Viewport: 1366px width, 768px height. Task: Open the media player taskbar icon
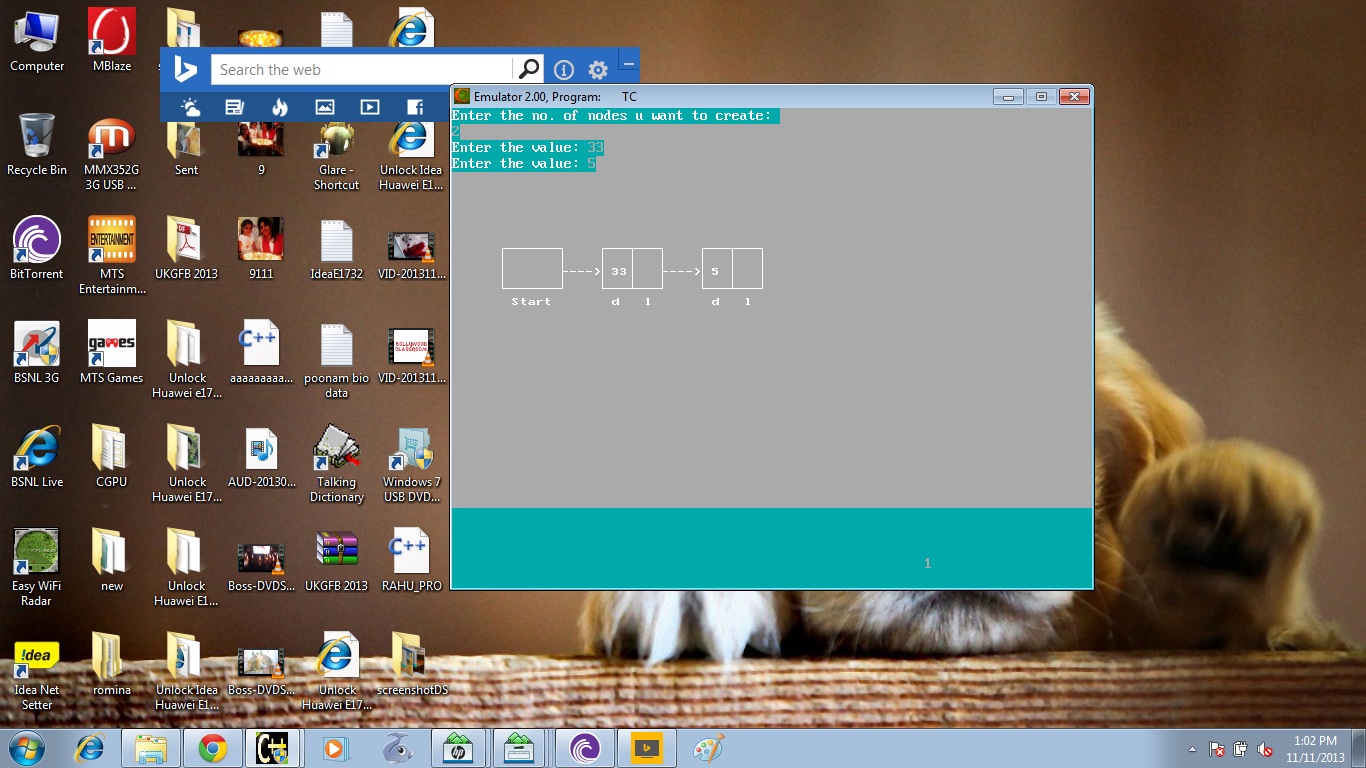[335, 748]
